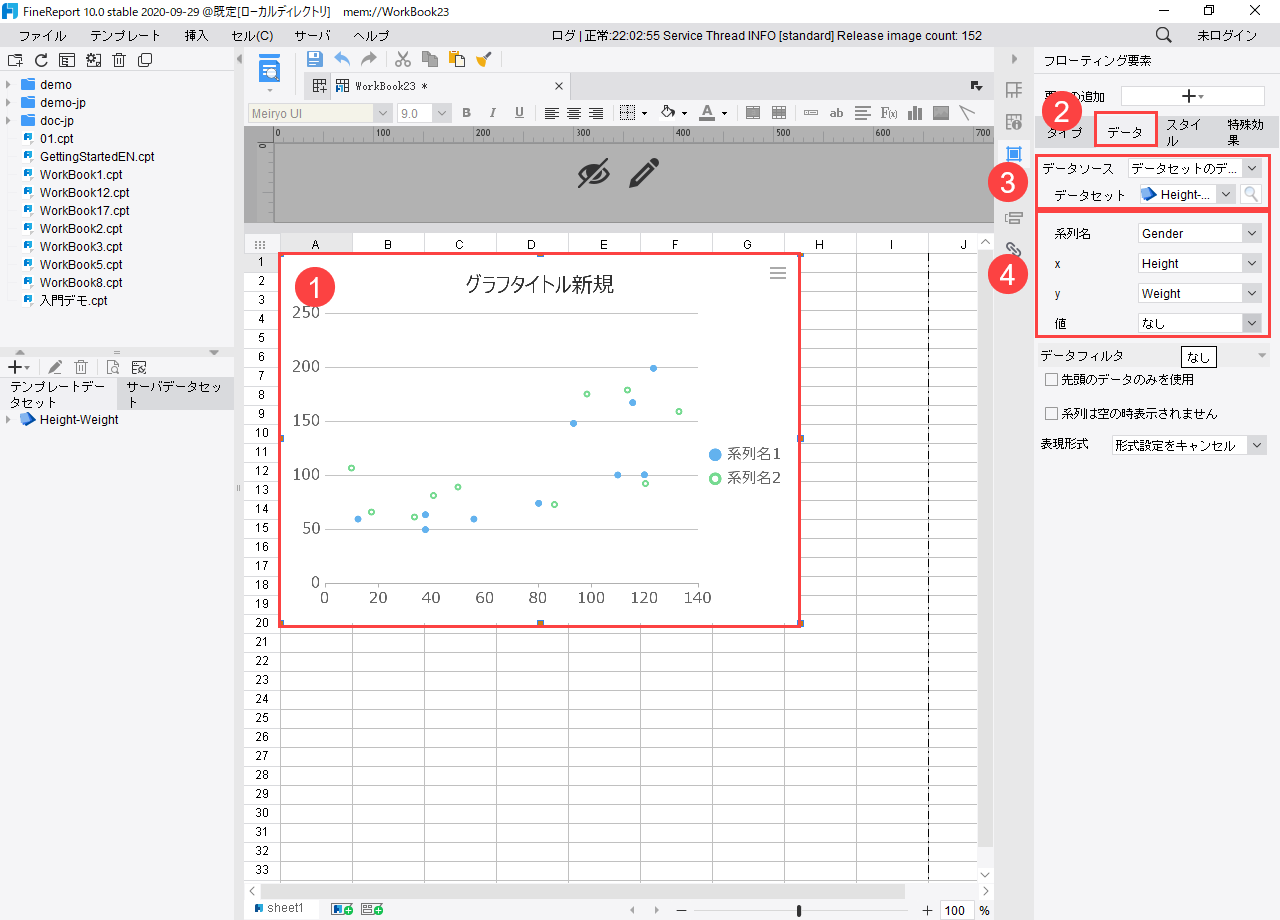Screen dimensions: 1280x920
Task: Insert chart with bar chart icon
Action: click(x=915, y=113)
